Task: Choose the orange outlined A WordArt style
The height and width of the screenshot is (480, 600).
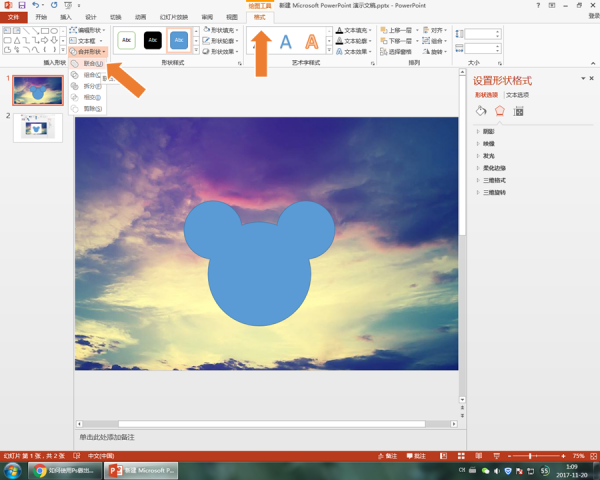Action: click(311, 42)
